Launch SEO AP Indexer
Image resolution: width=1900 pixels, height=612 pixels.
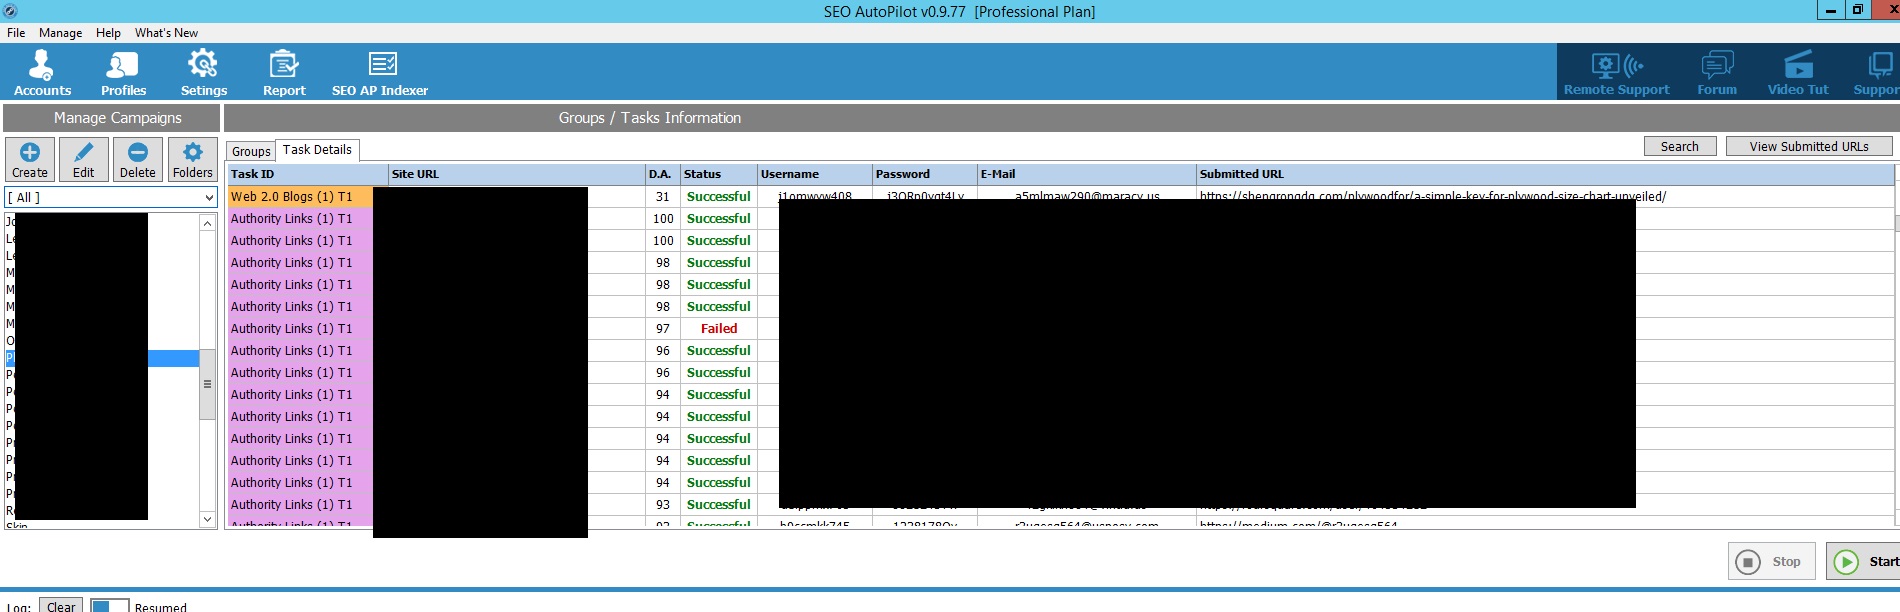pyautogui.click(x=380, y=72)
